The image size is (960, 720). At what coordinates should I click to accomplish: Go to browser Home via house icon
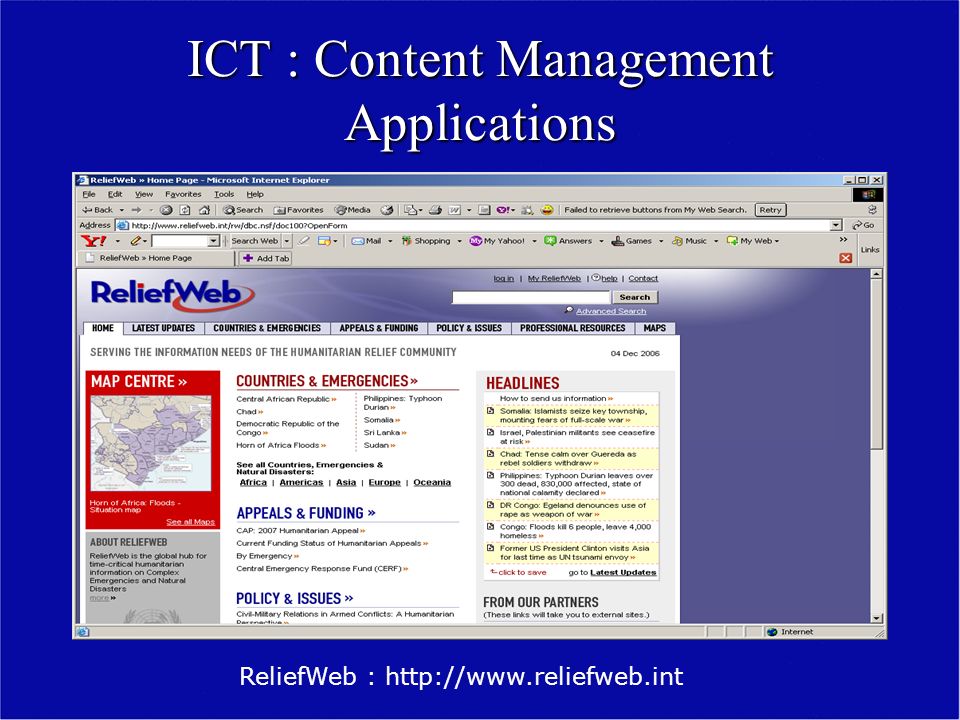204,210
